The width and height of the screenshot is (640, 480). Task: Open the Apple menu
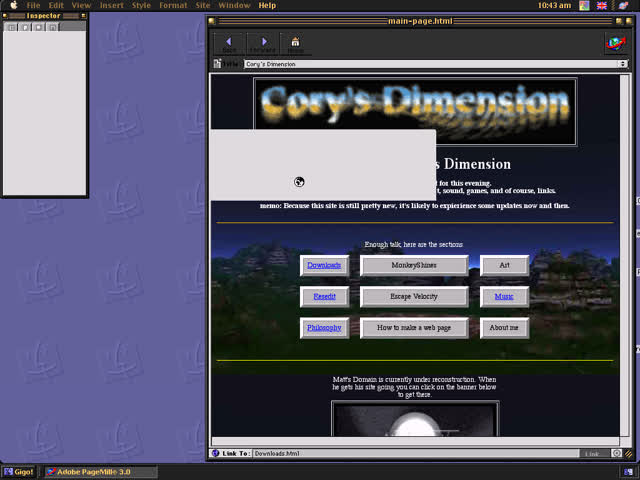(13, 6)
